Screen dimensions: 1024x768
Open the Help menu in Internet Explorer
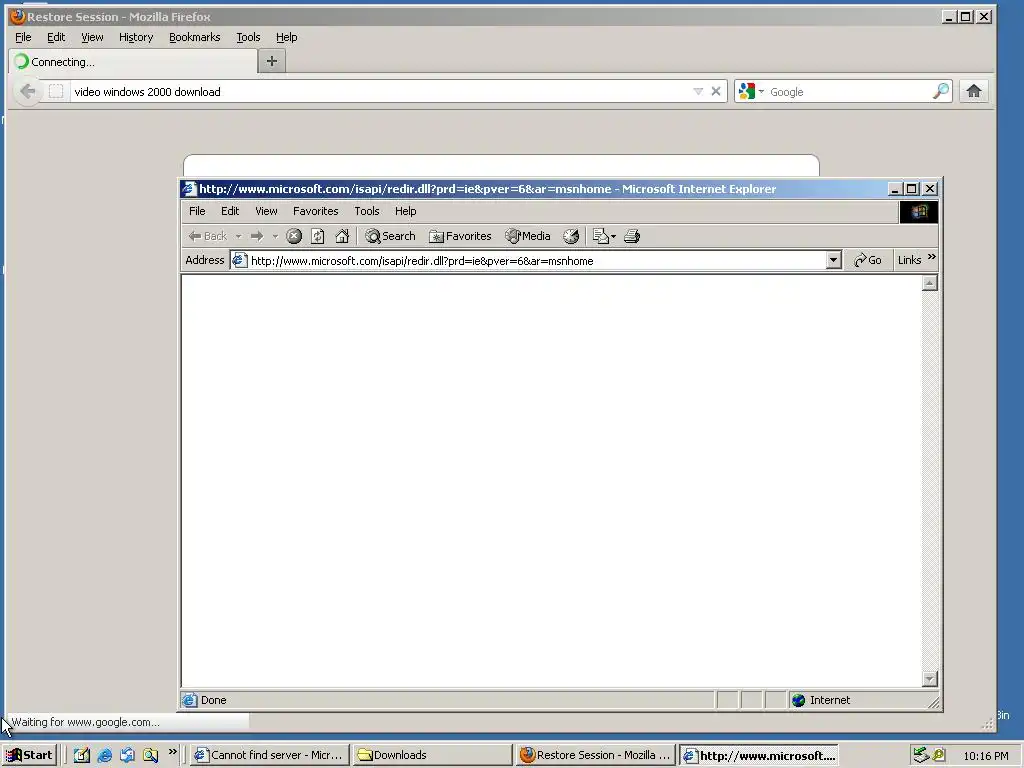405,211
